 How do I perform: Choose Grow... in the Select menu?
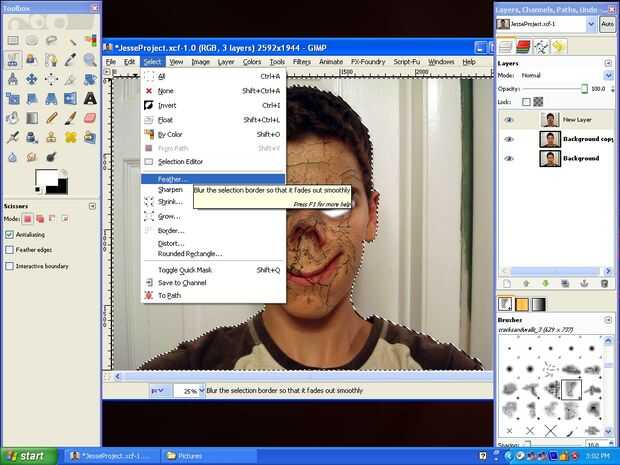click(213, 216)
